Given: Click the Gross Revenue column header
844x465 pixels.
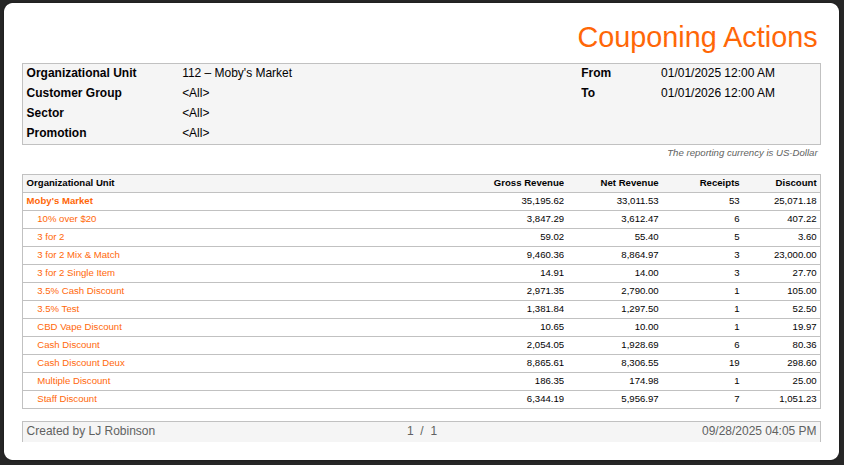Looking at the screenshot, I should pyautogui.click(x=528, y=183).
